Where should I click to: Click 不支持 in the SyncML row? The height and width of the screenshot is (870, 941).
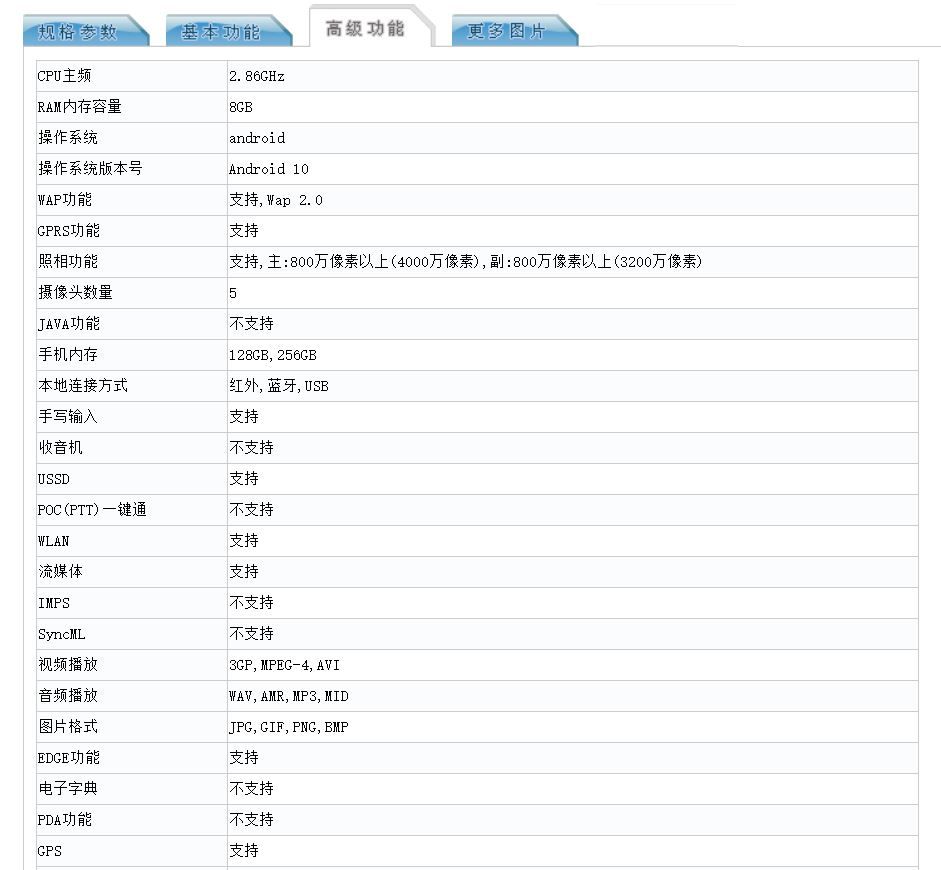click(x=251, y=634)
